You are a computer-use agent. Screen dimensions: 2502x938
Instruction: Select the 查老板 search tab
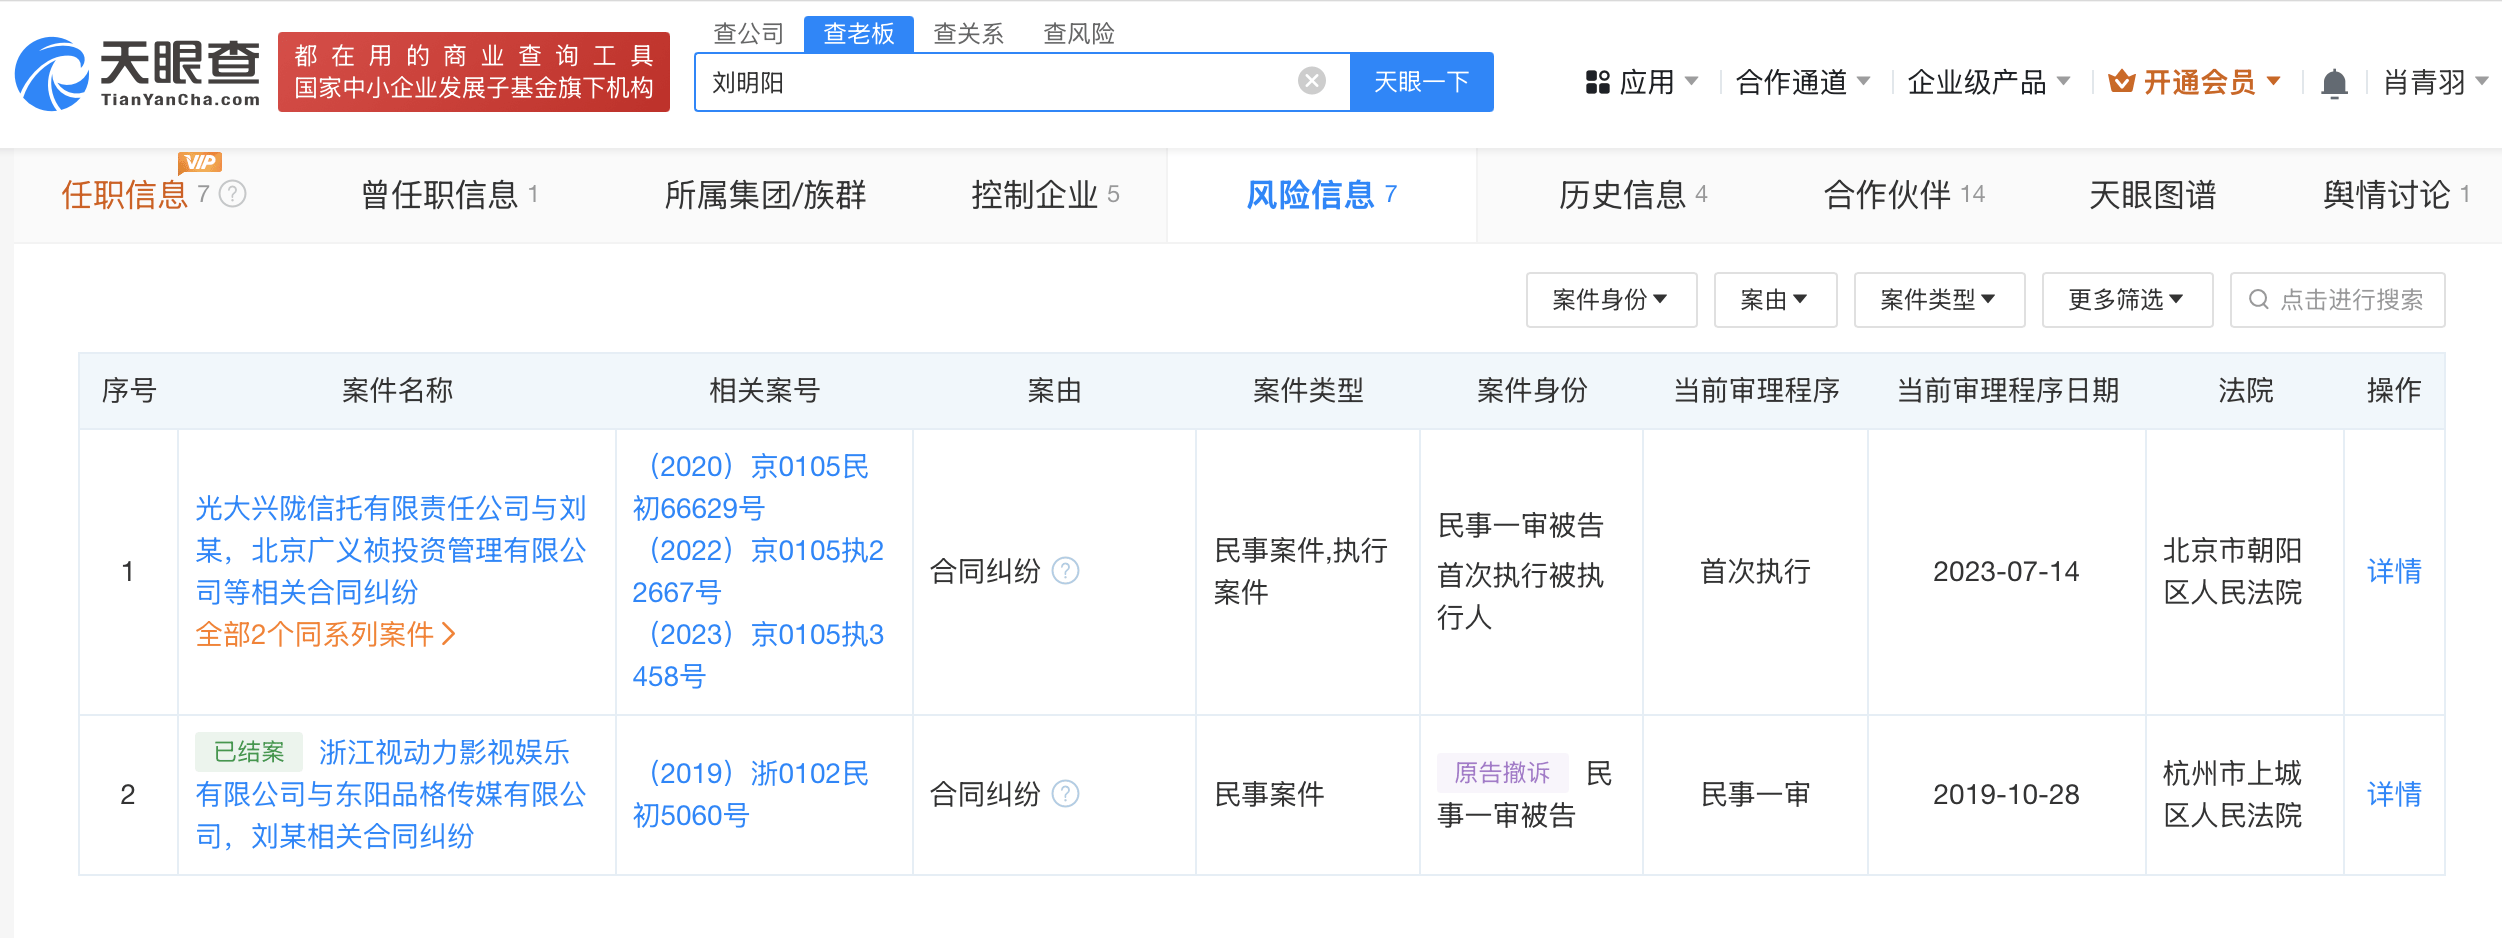858,33
